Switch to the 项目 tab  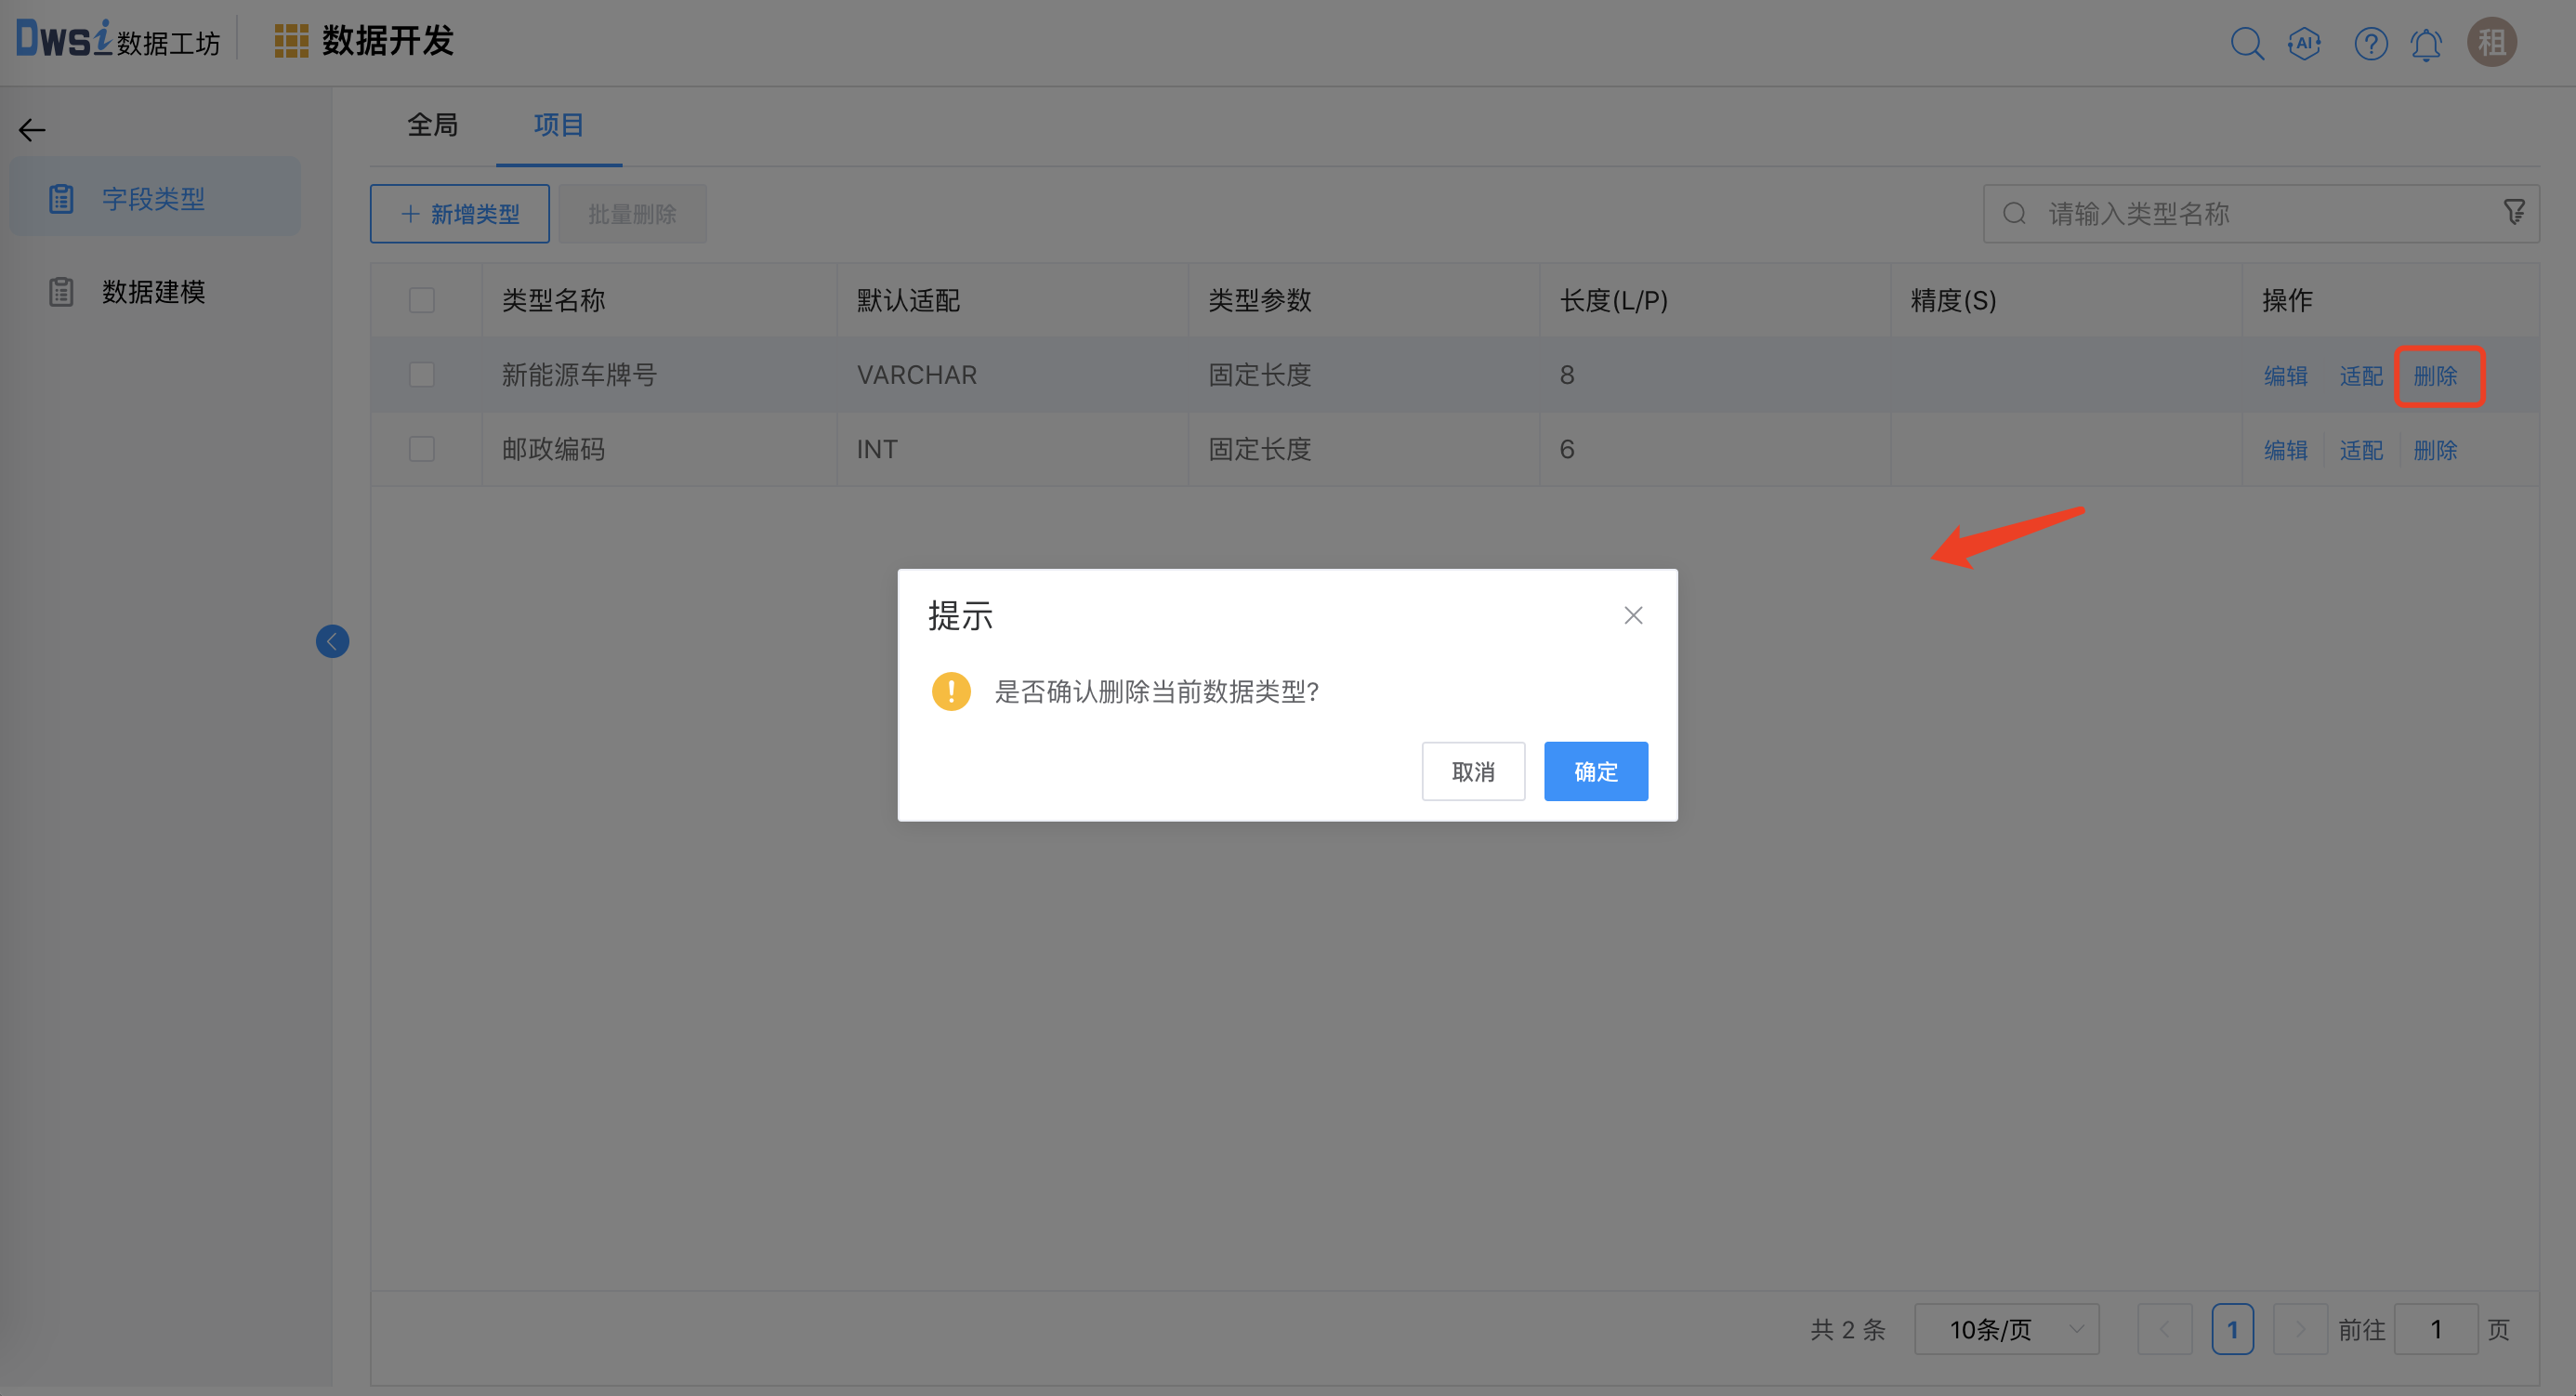click(x=558, y=124)
